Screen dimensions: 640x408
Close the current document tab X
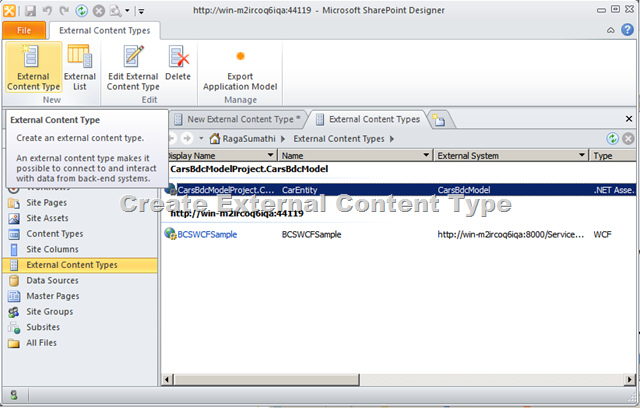tap(629, 119)
